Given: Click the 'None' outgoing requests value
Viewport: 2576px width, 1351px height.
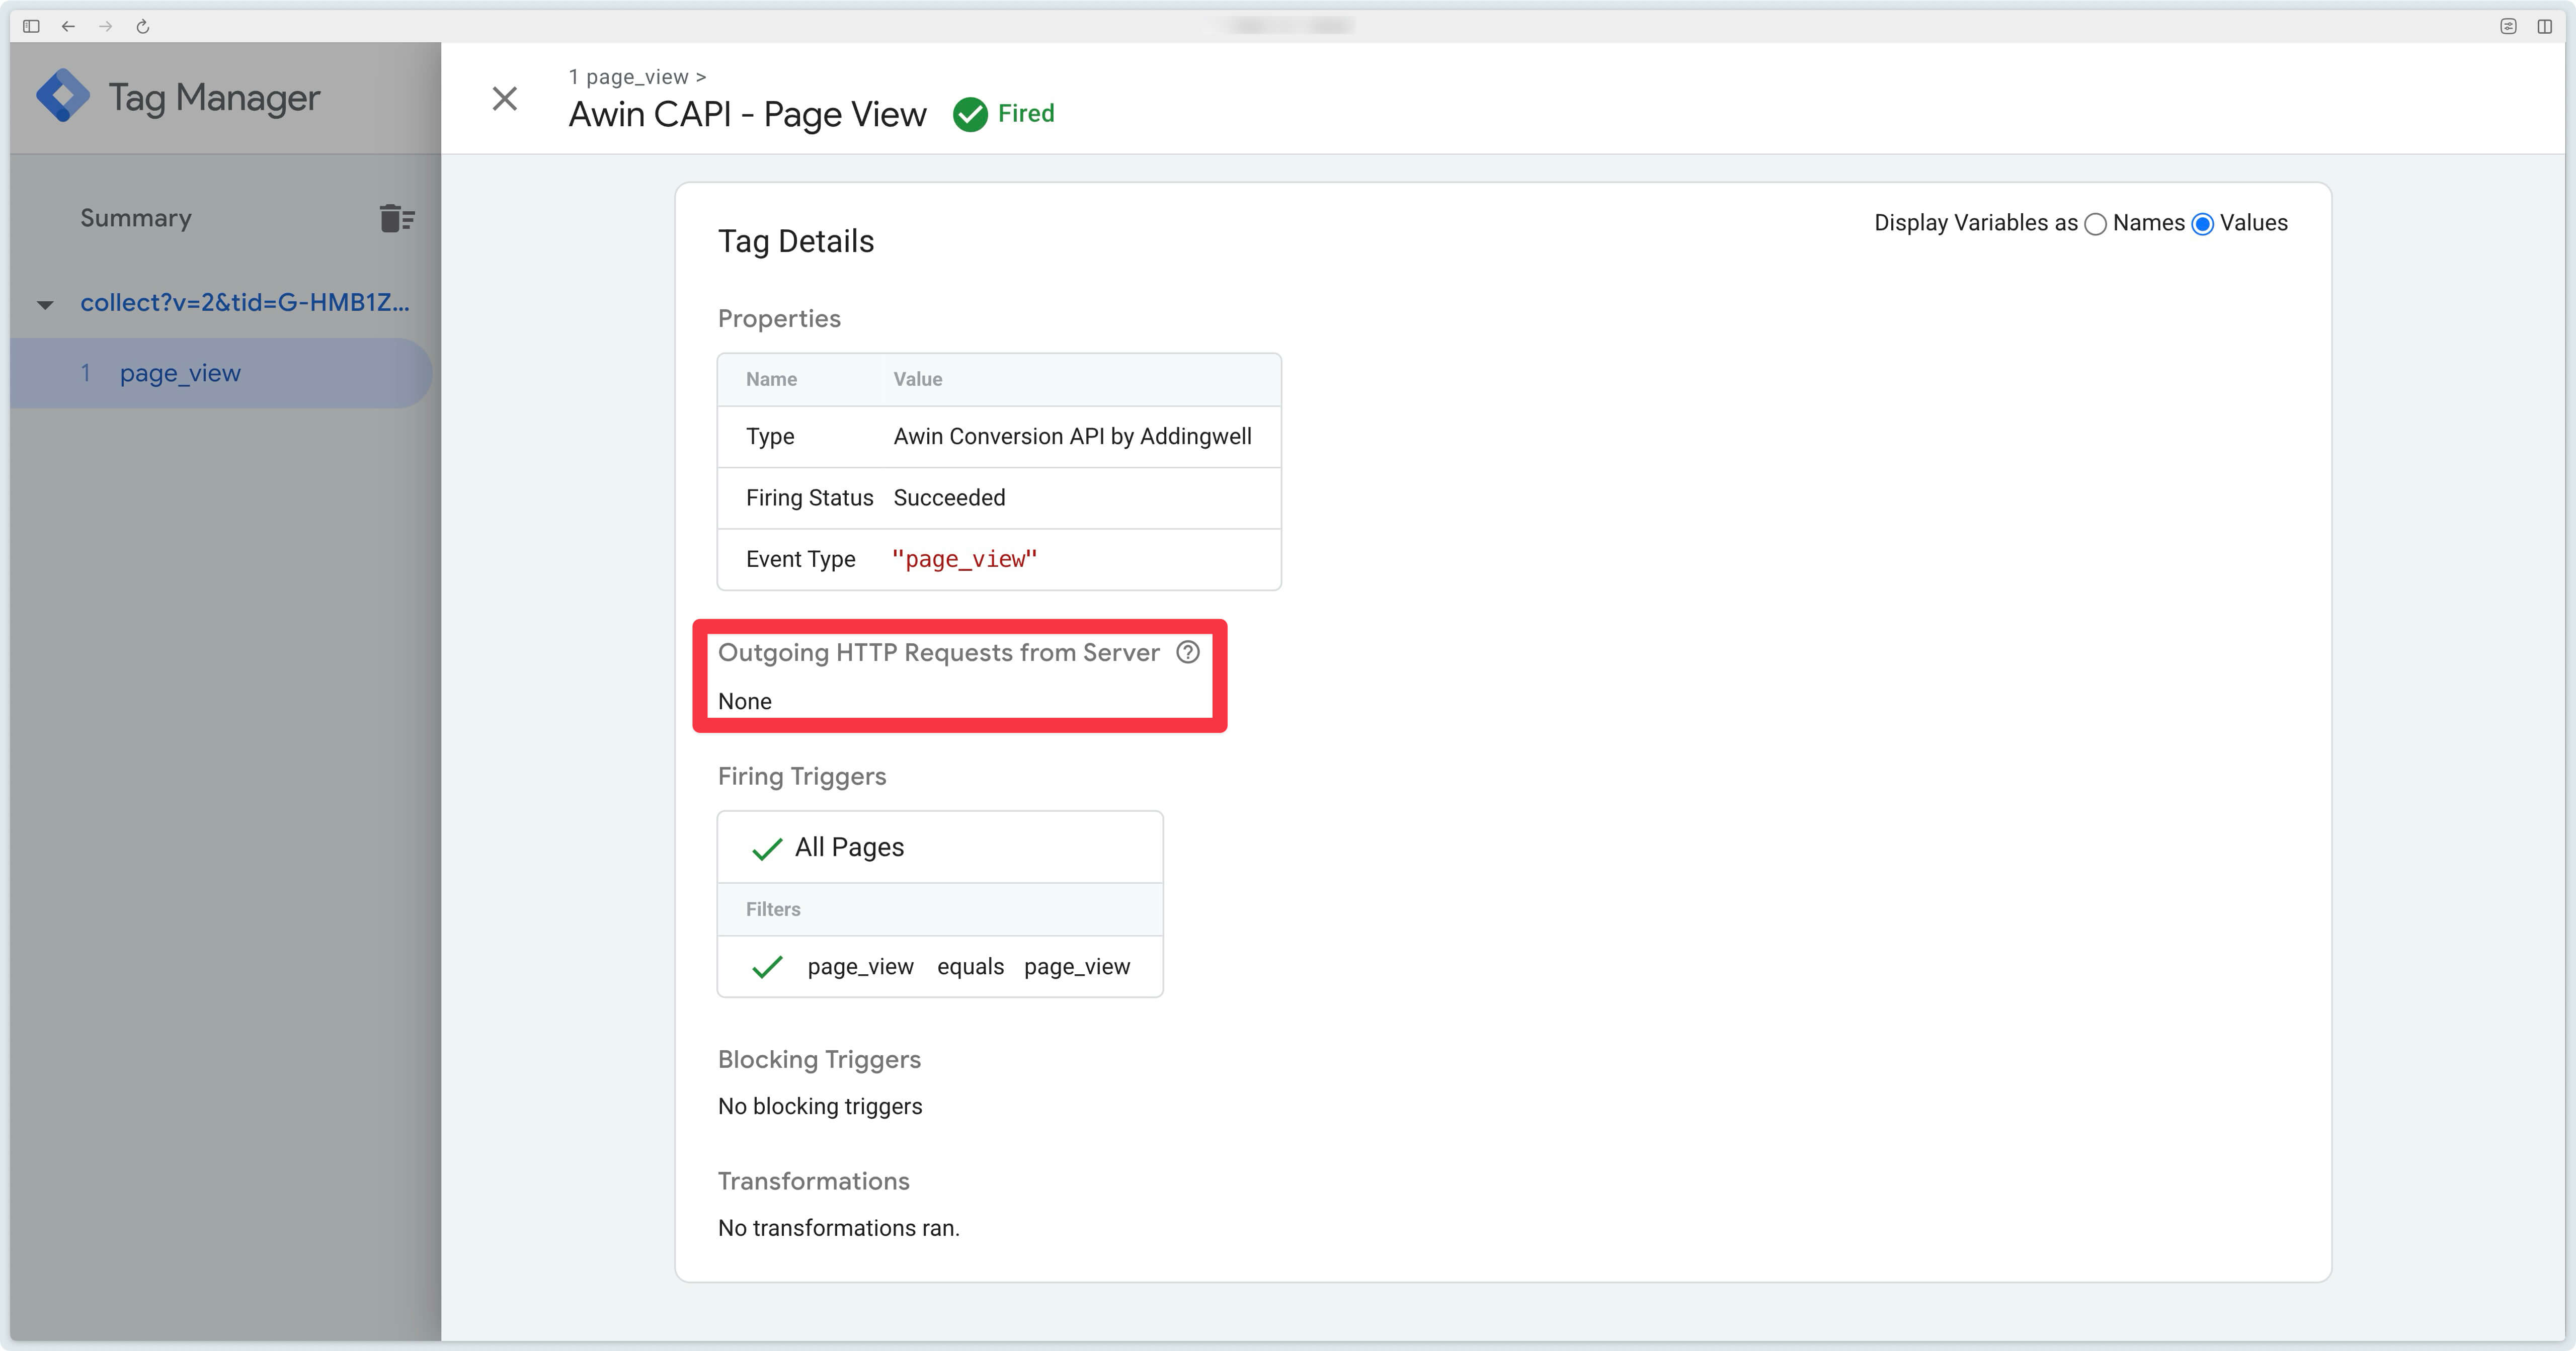Looking at the screenshot, I should 745,701.
